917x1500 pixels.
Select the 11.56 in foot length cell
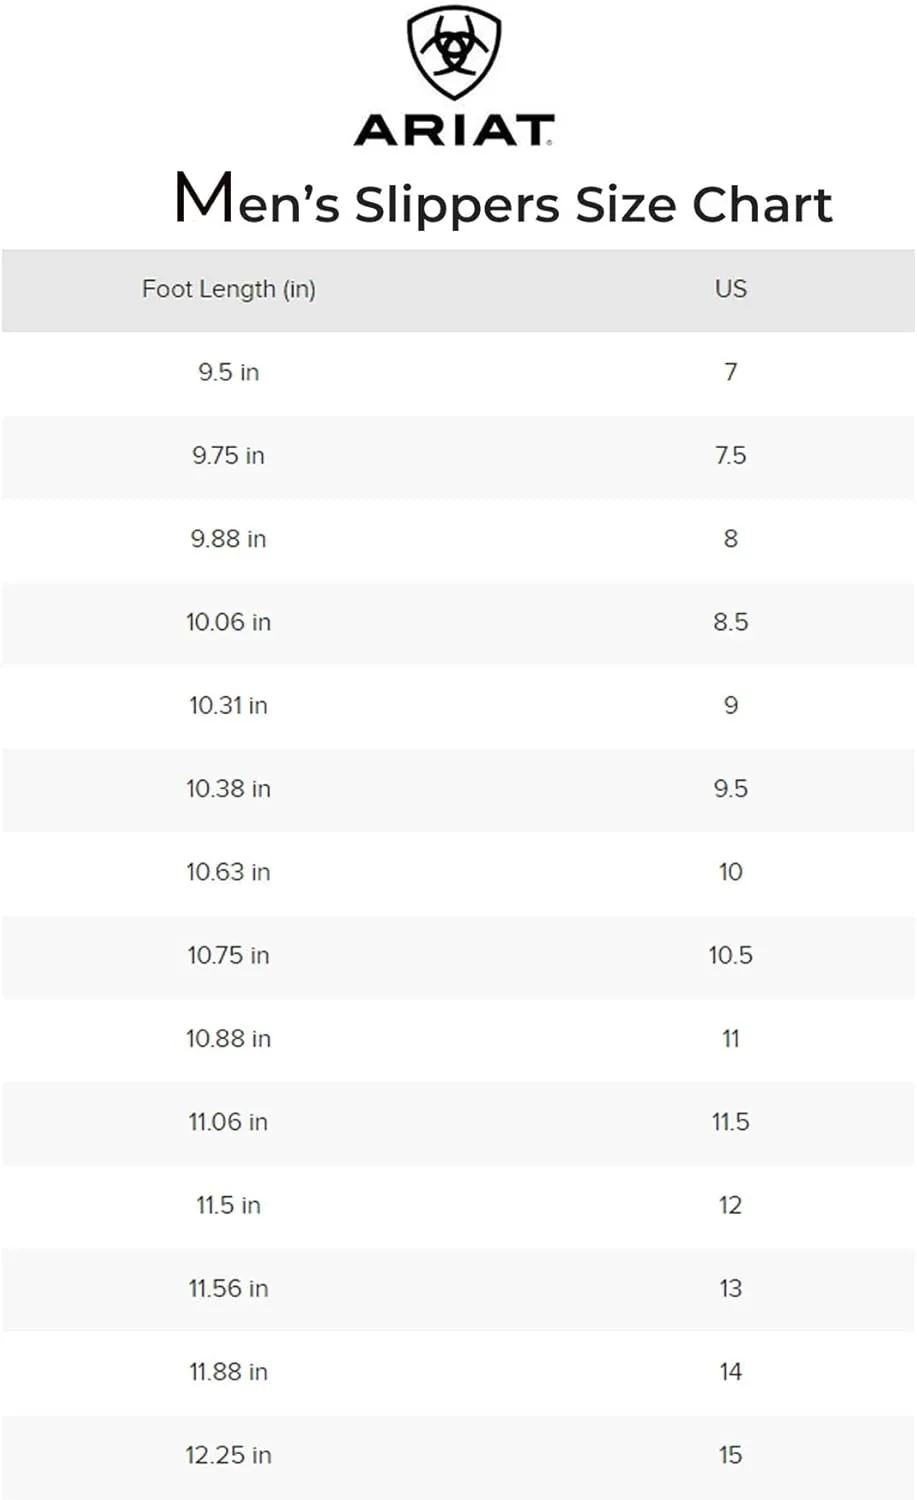229,1289
